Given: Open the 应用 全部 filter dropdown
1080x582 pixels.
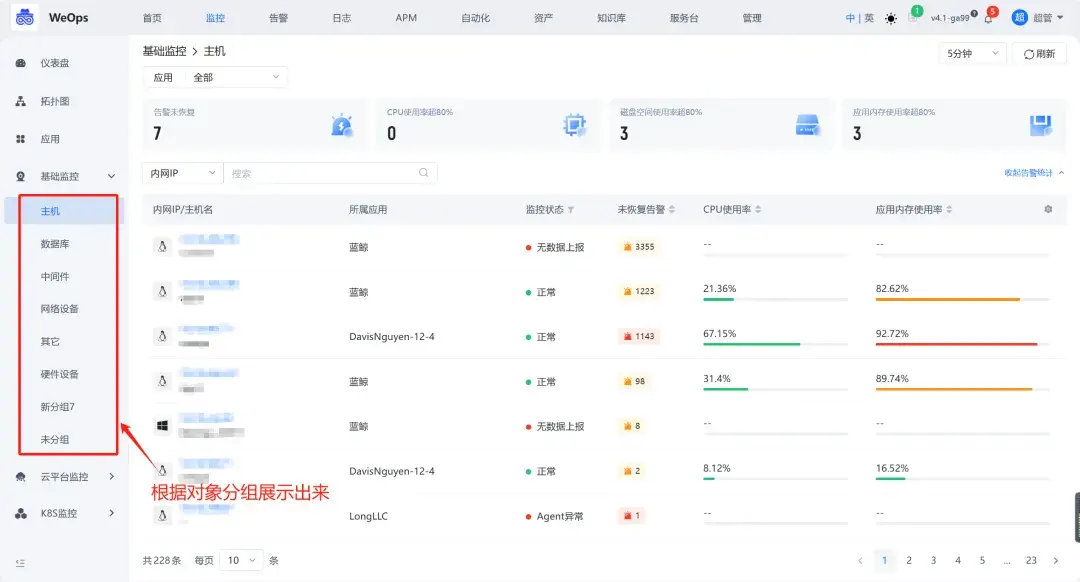Looking at the screenshot, I should (215, 77).
